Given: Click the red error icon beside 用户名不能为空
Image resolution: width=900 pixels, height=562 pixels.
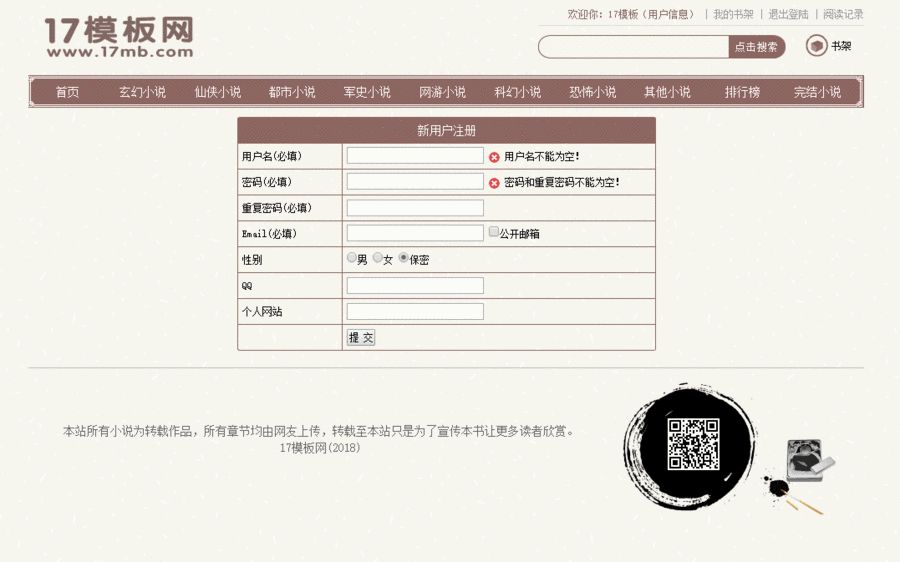Looking at the screenshot, I should pyautogui.click(x=494, y=157).
